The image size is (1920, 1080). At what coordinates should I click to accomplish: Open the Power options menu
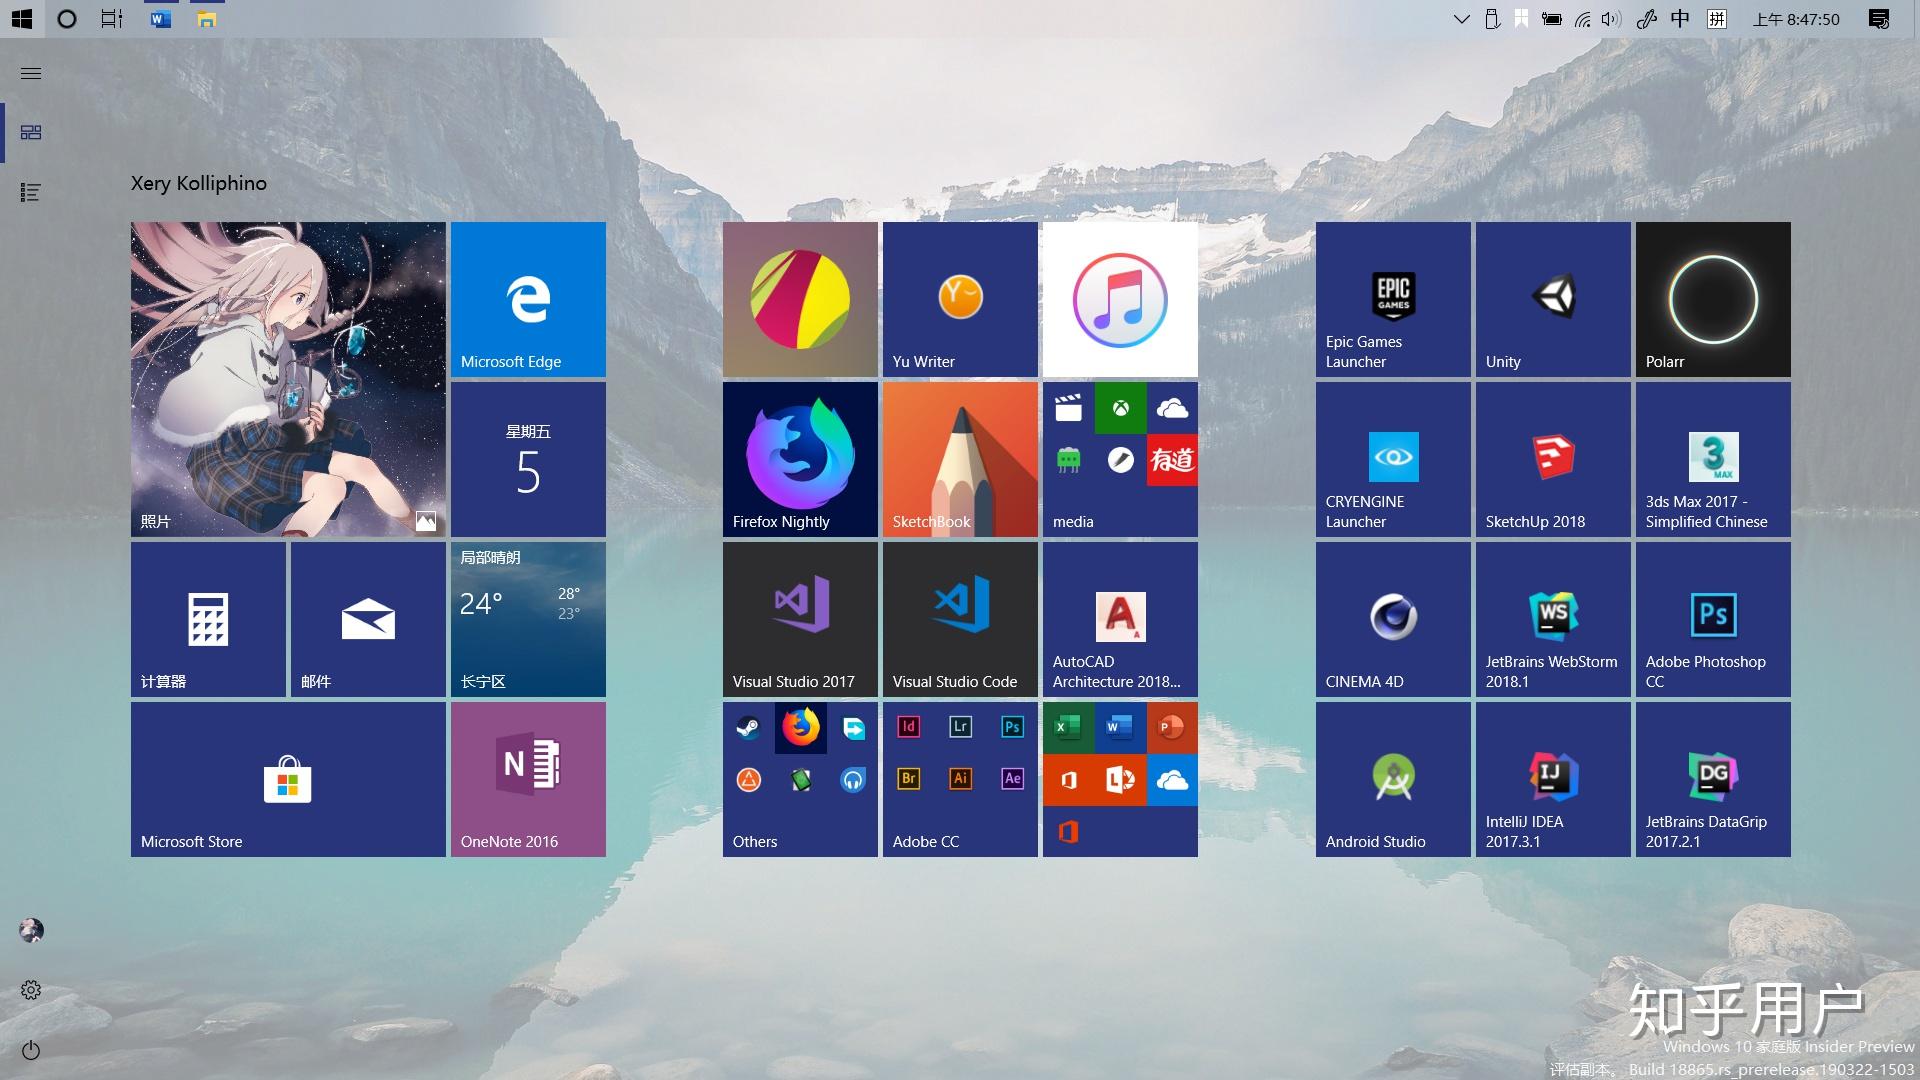31,1050
